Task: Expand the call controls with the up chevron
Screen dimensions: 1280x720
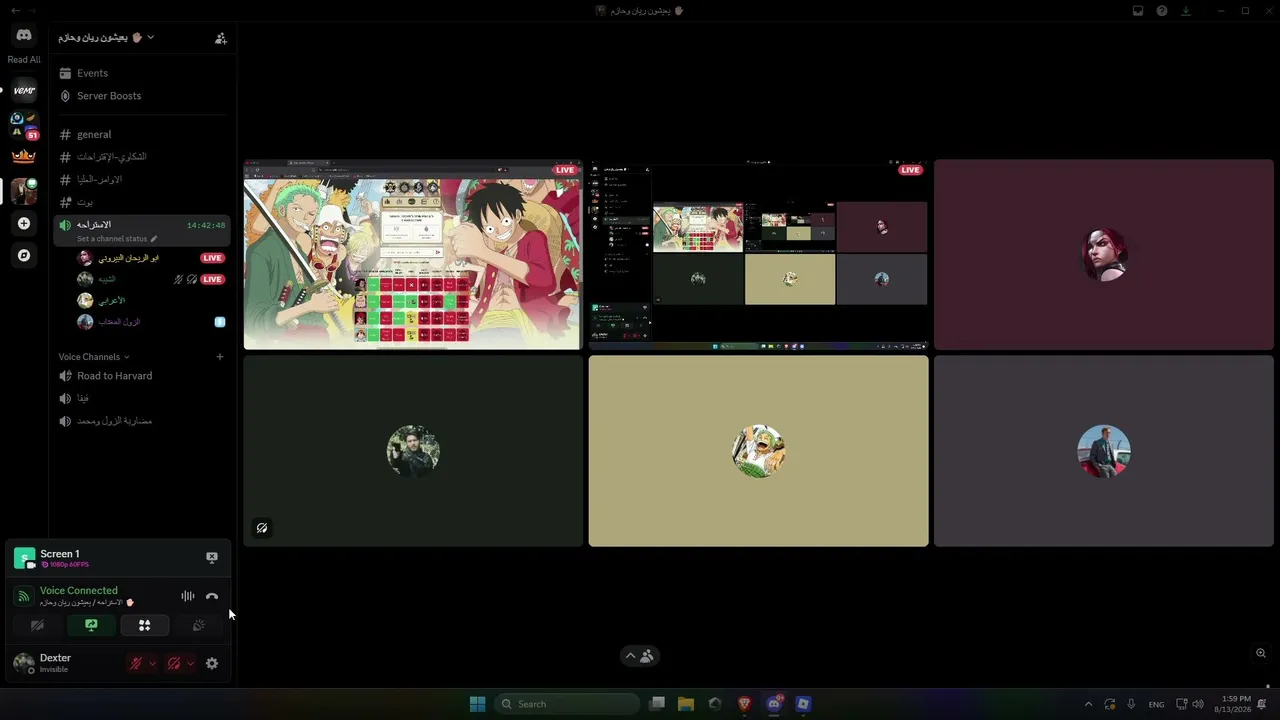Action: [630, 656]
